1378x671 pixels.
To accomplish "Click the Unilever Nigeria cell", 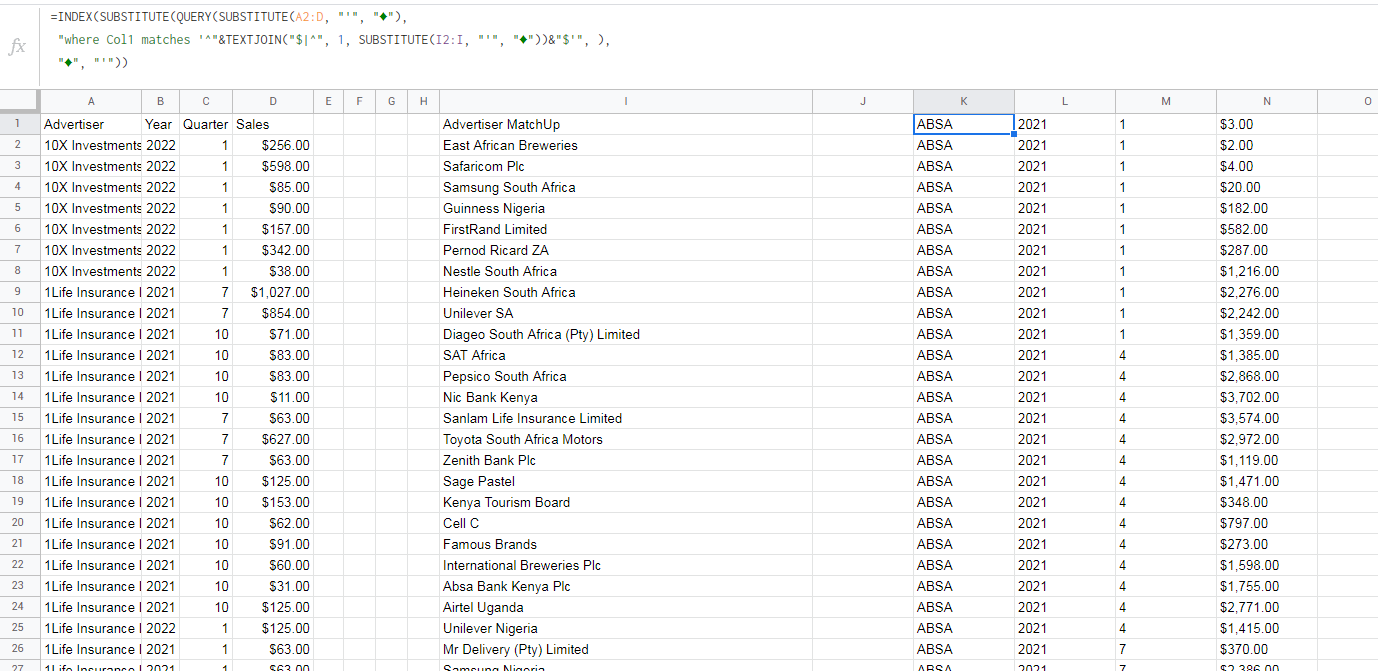I will pos(626,628).
